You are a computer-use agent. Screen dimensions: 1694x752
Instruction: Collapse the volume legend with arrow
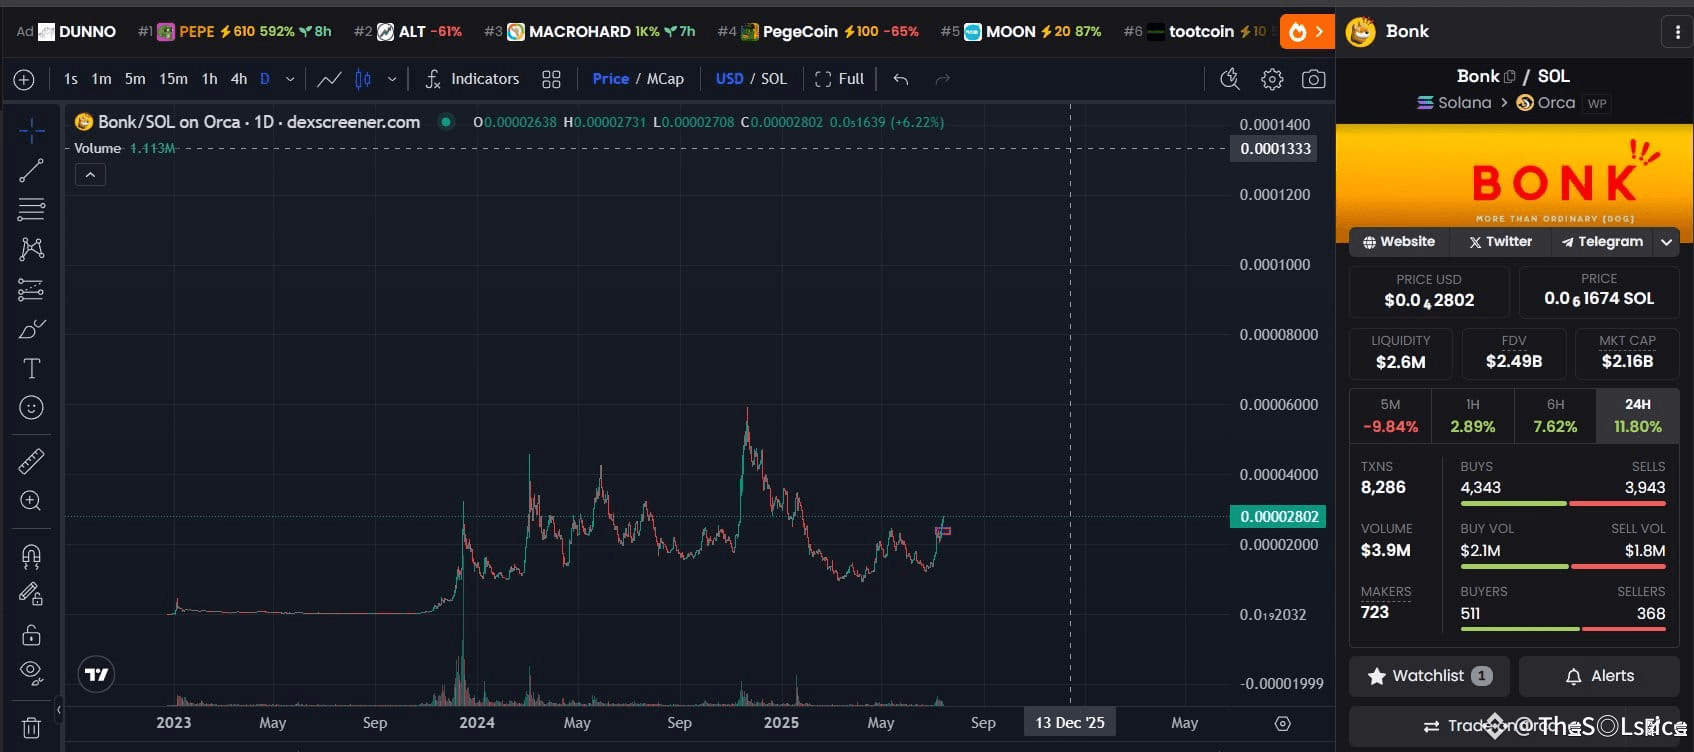[x=90, y=175]
